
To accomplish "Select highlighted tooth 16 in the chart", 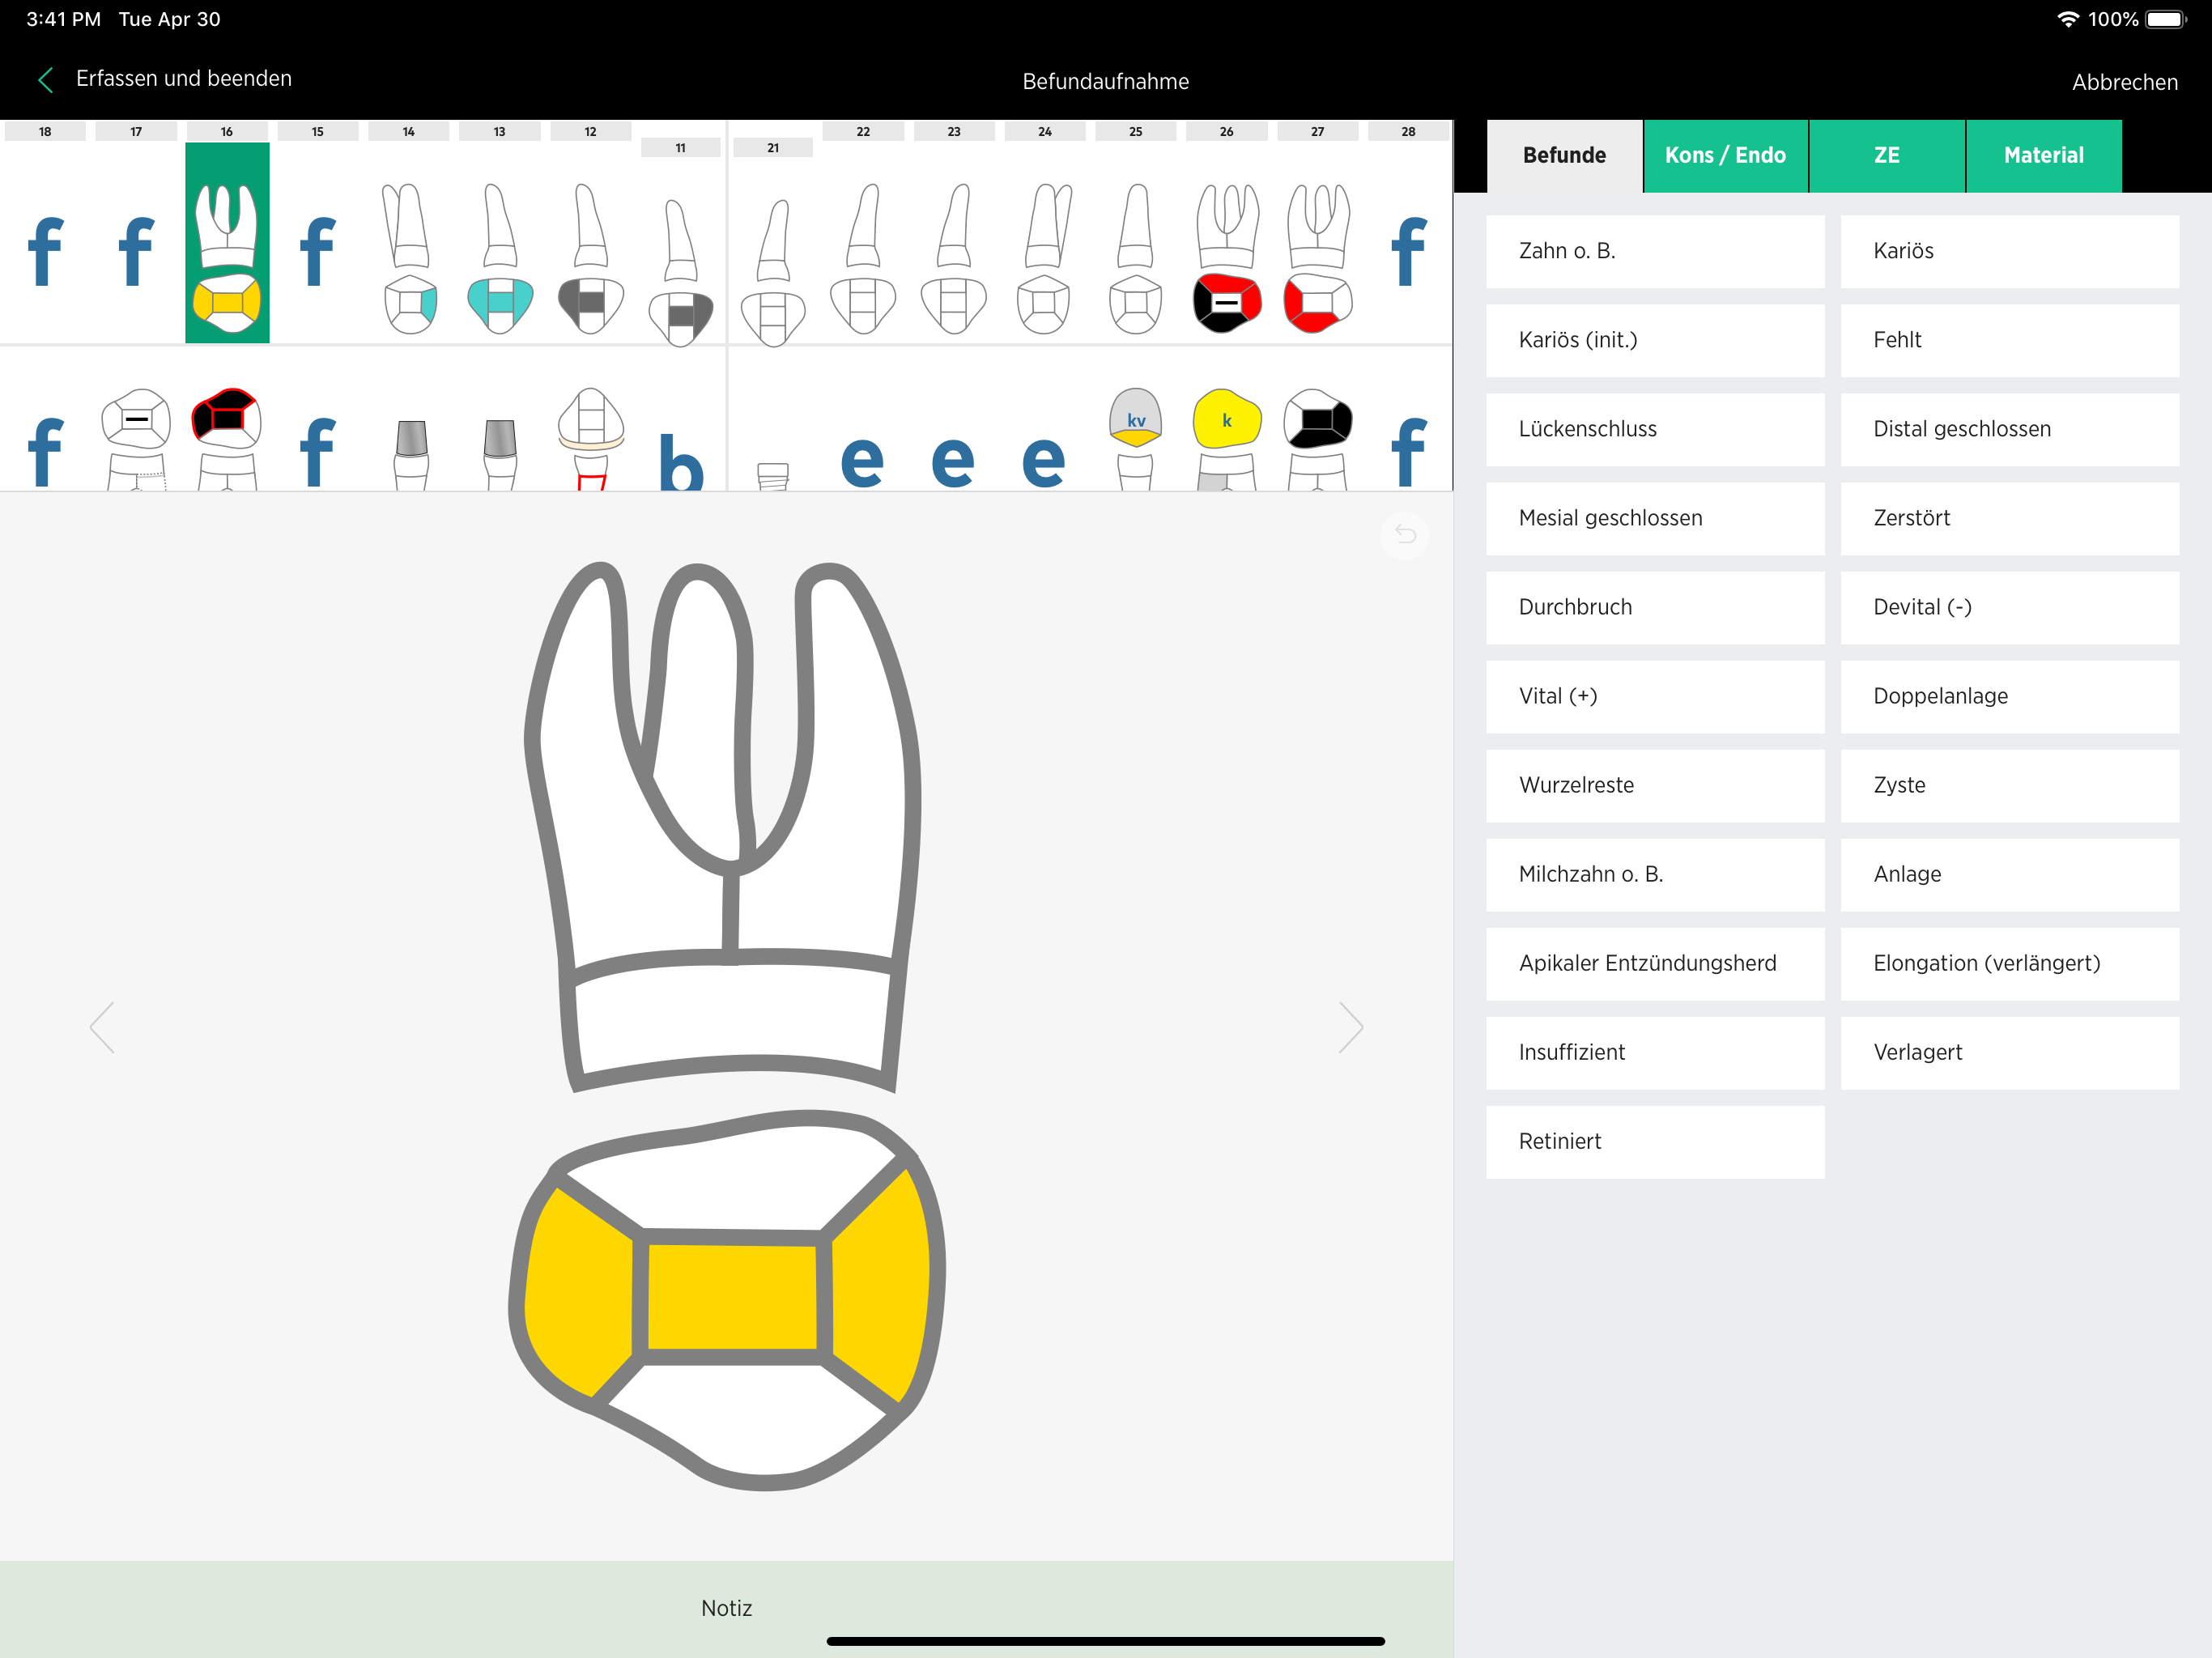I will pyautogui.click(x=227, y=243).
